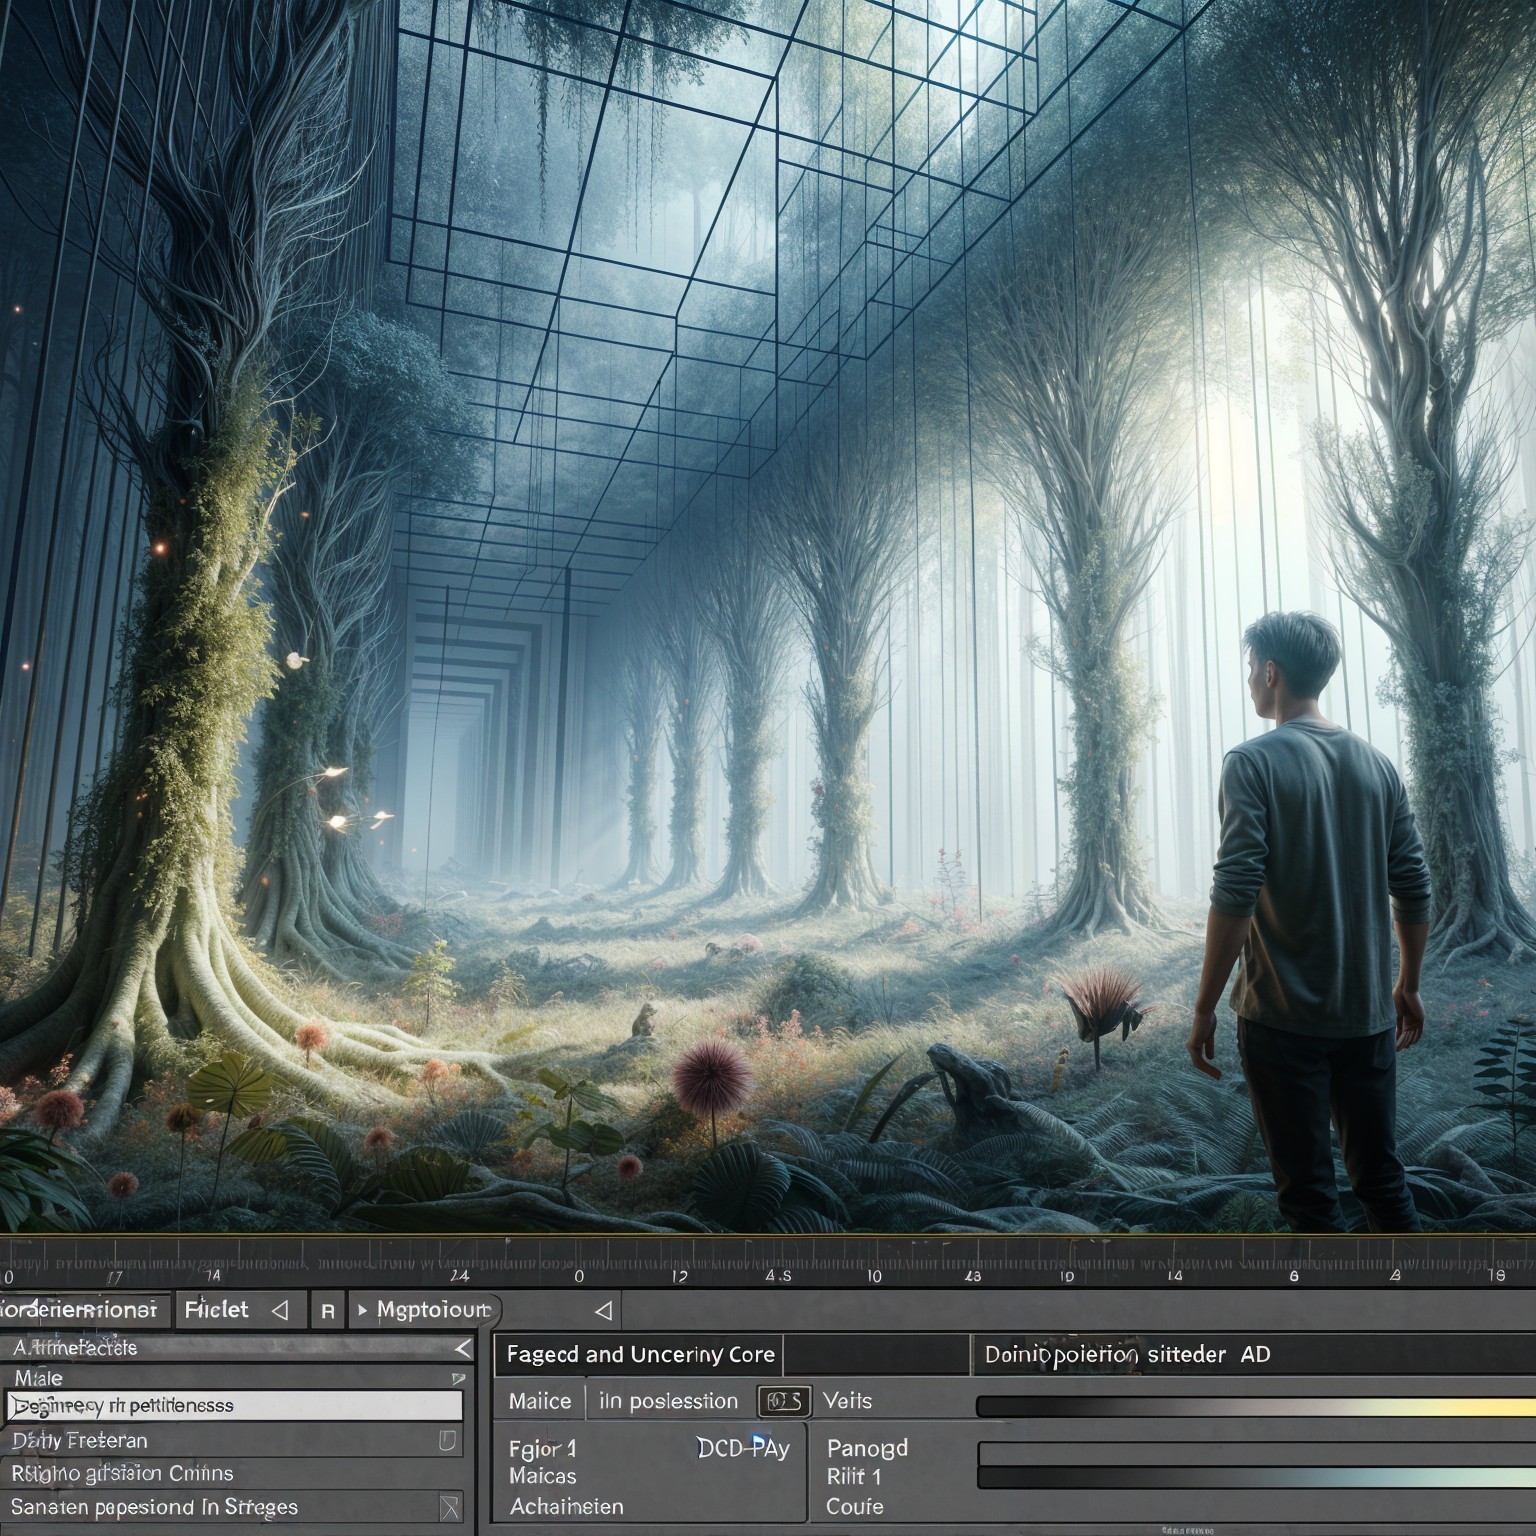Screen dimensions: 1536x1536
Task: Click the DCD-PAy label
Action: click(742, 1448)
